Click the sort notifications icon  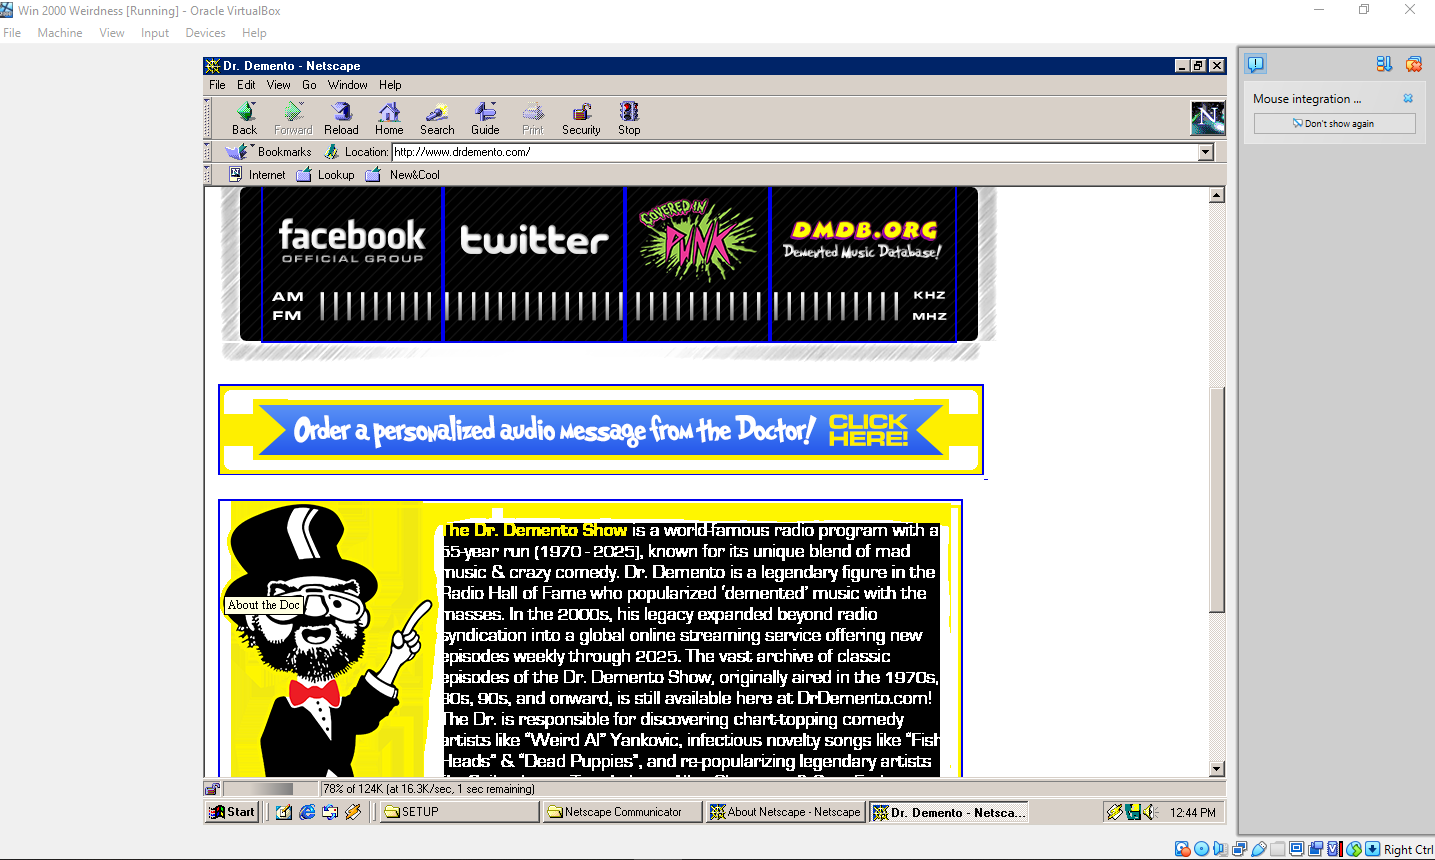(1384, 64)
